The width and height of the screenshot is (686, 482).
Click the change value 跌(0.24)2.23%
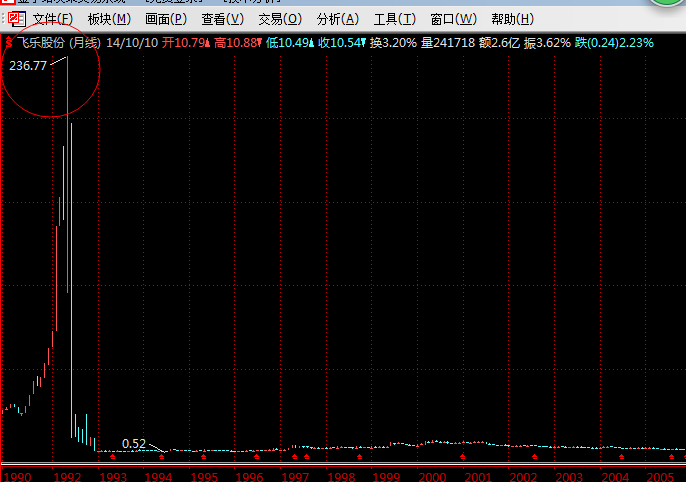pos(614,43)
